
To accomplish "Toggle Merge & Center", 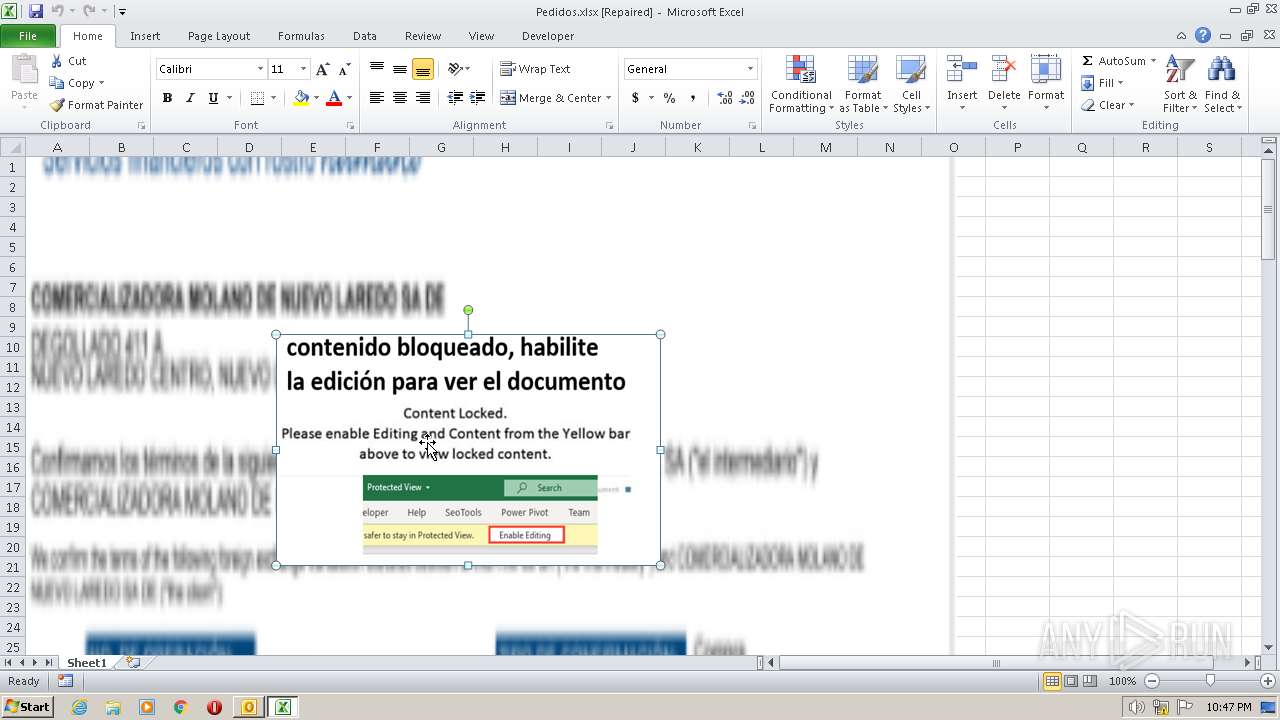I will 551,98.
